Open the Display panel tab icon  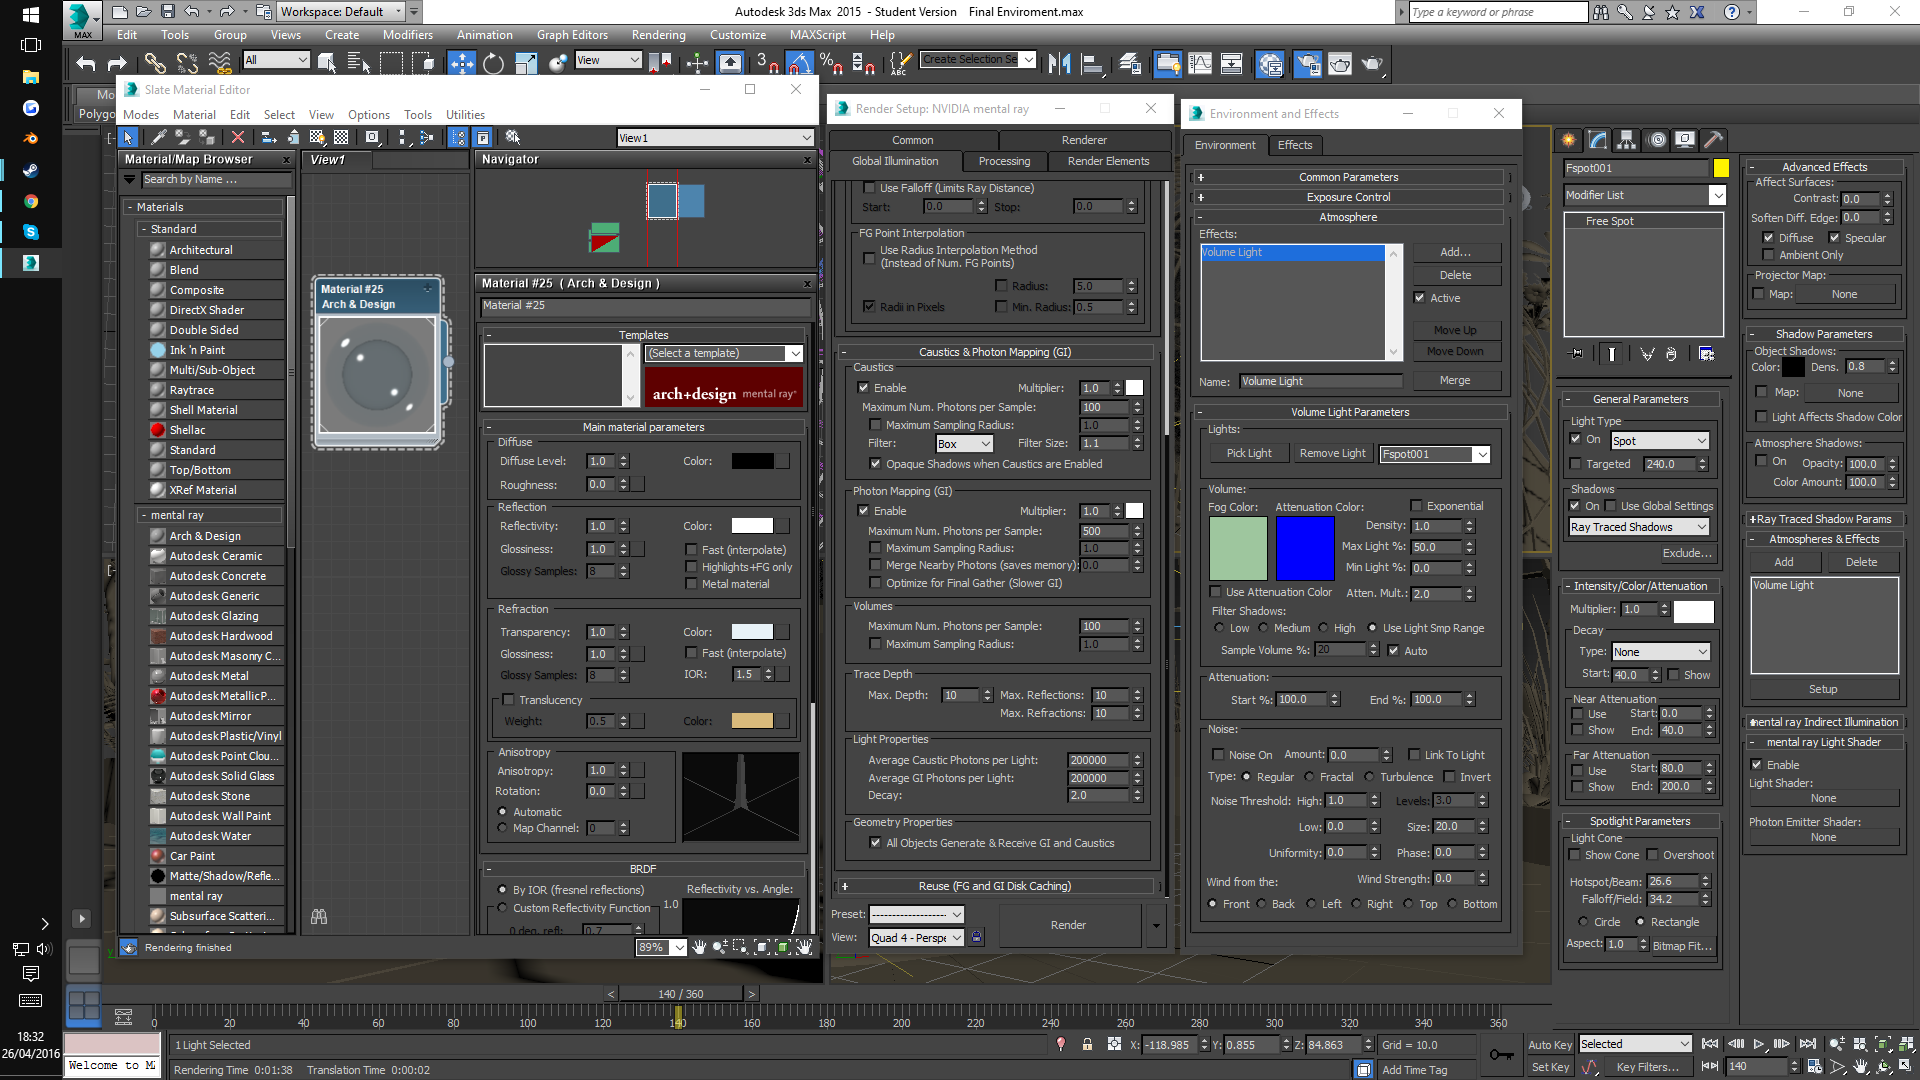point(1685,140)
